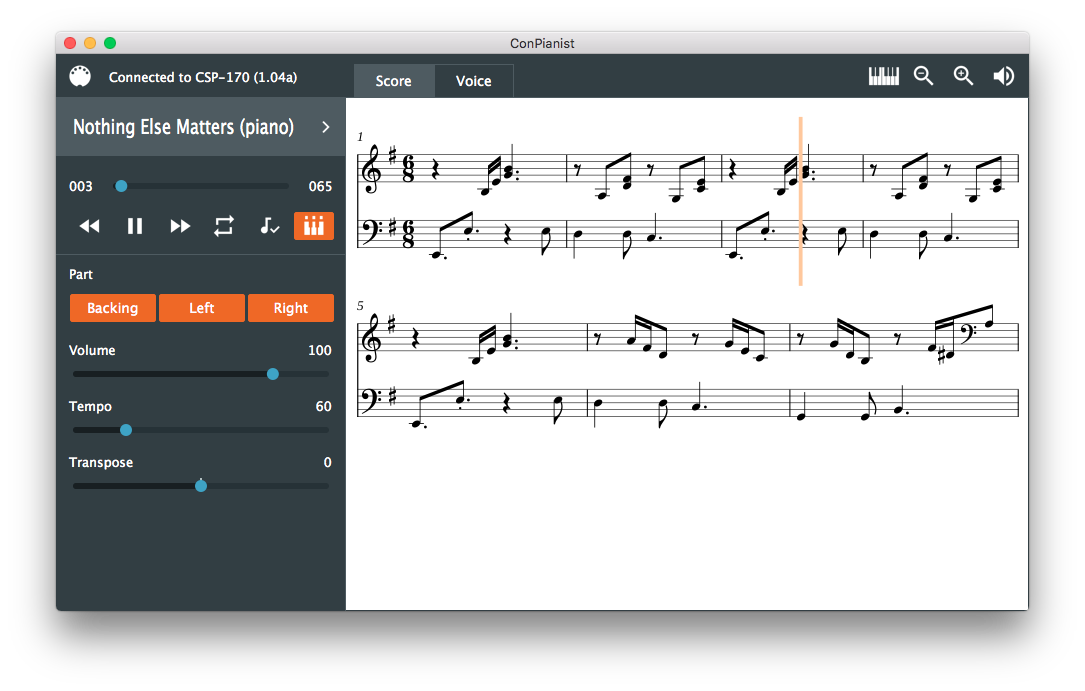Mute sound with the speaker icon
The image size is (1085, 691).
click(x=1003, y=76)
